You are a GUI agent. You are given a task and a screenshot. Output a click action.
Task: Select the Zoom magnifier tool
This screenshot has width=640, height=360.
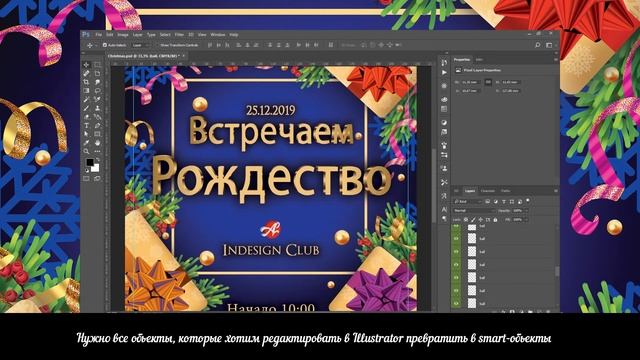(86, 151)
